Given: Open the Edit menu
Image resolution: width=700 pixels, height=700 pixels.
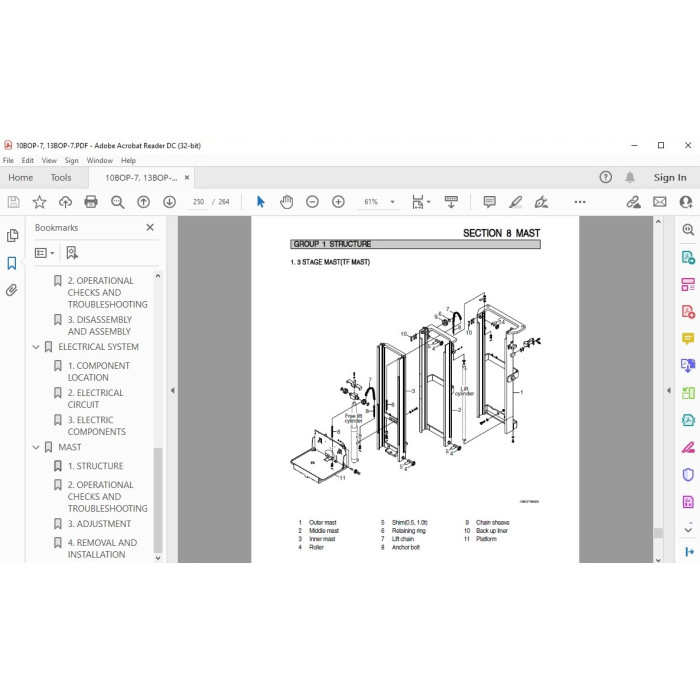Looking at the screenshot, I should [x=28, y=160].
